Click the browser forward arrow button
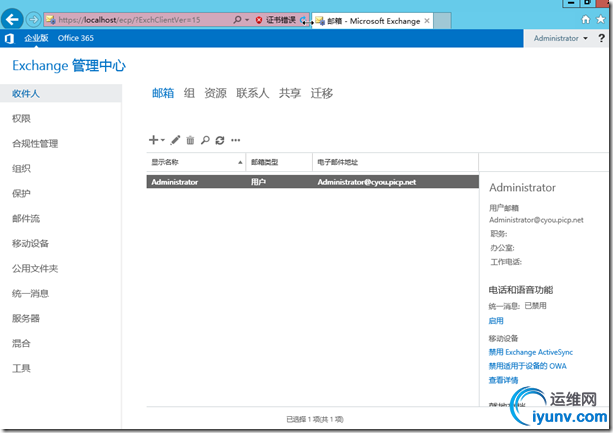This screenshot has width=613, height=433. coord(34,20)
